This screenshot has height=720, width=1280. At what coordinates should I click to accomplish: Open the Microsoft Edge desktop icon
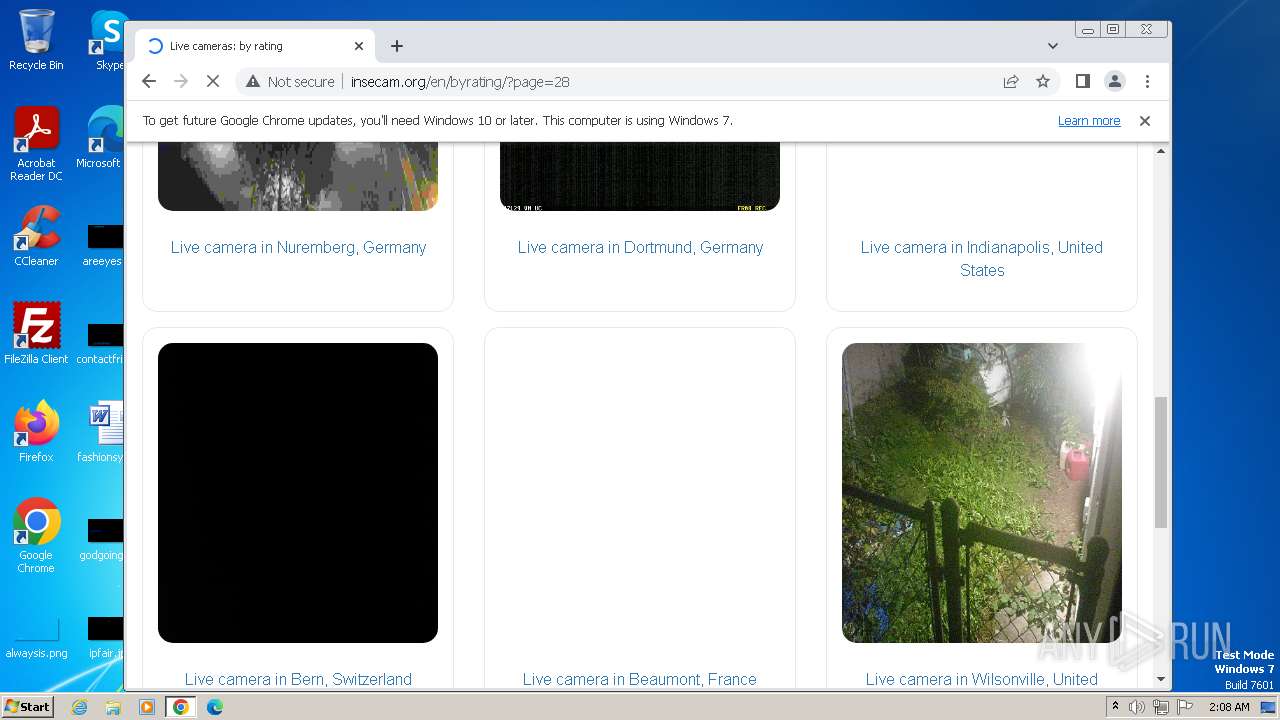click(102, 138)
